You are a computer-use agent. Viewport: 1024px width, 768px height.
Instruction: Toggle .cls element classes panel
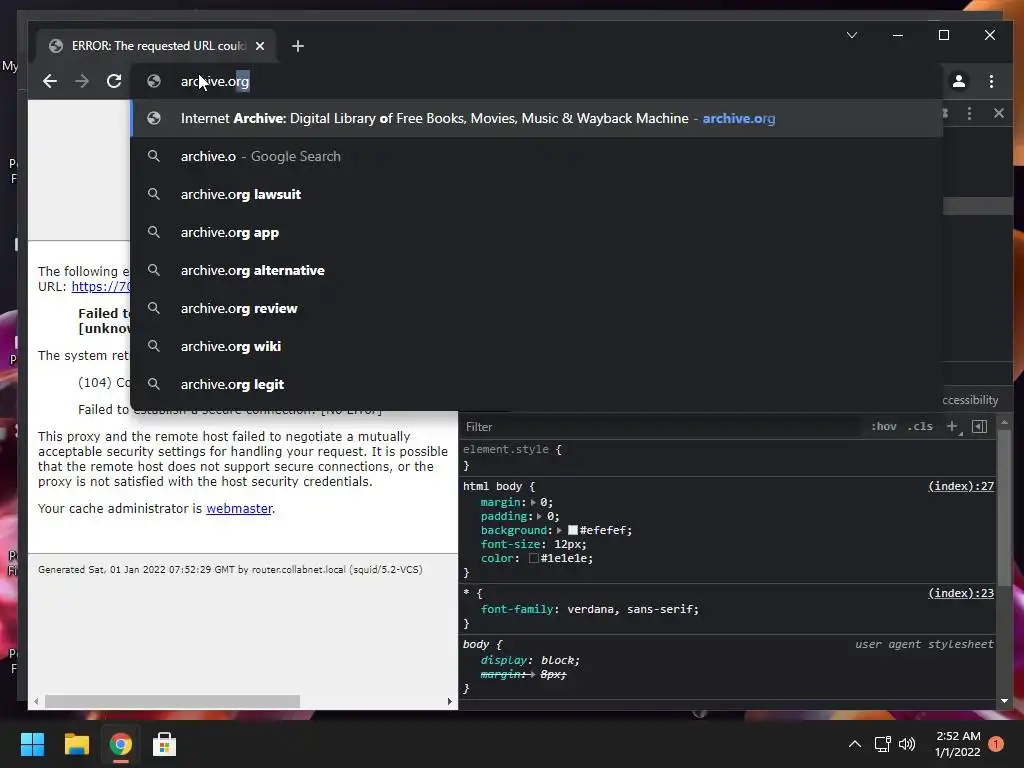(x=920, y=426)
